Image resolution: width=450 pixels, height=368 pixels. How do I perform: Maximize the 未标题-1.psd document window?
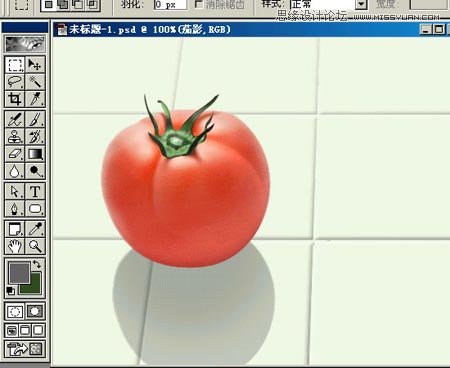(x=439, y=30)
